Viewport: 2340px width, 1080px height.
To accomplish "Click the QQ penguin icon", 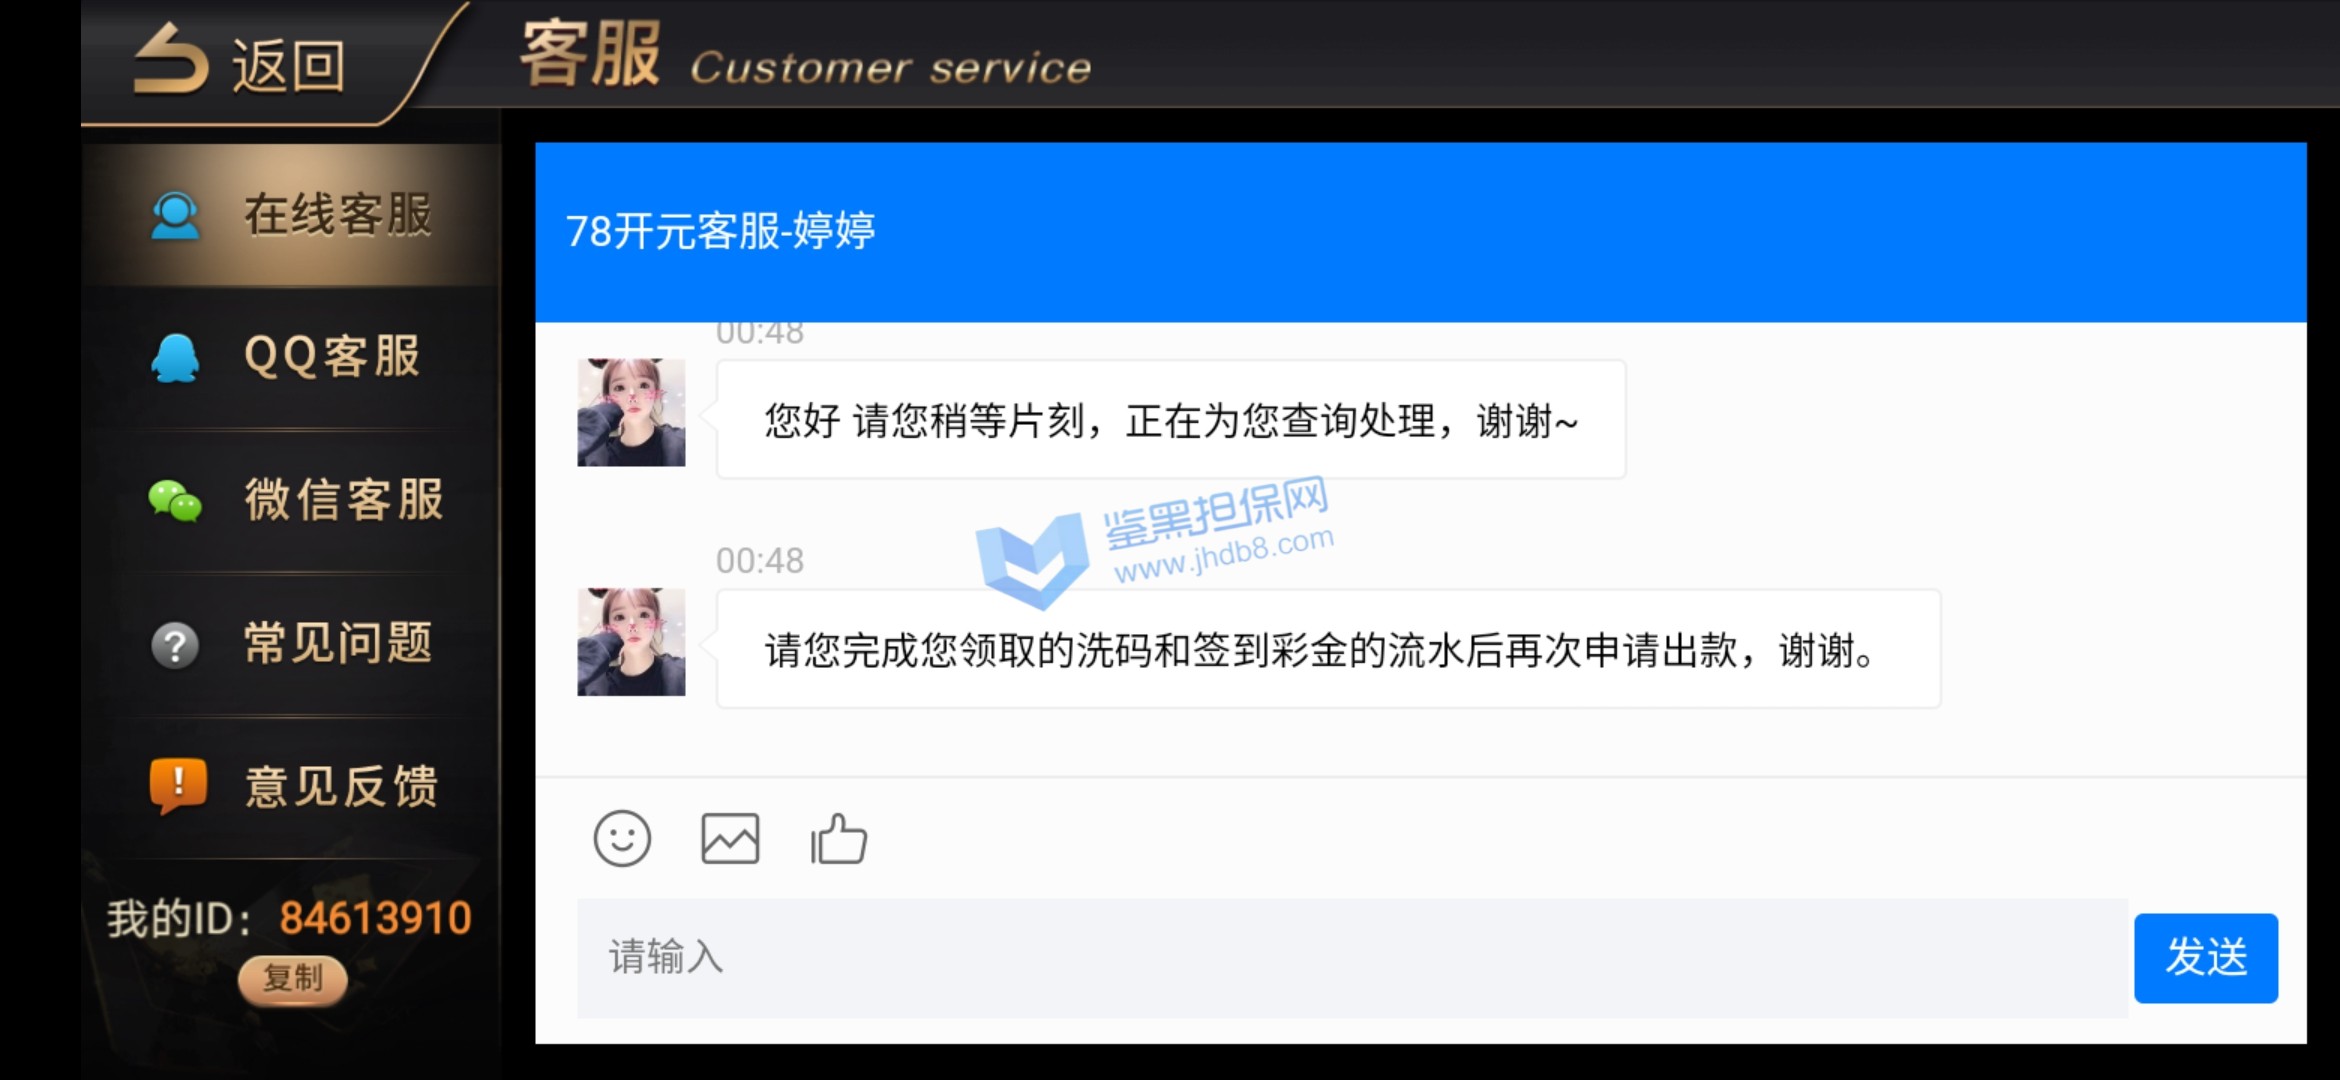I will point(175,358).
